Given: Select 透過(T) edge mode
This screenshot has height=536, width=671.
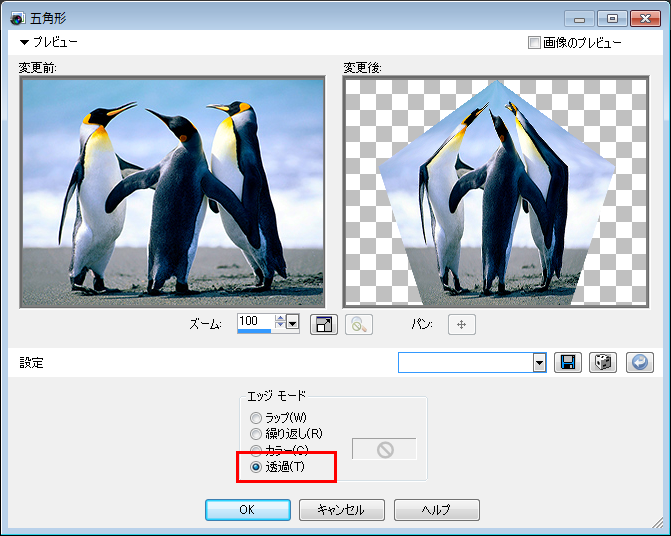Looking at the screenshot, I should pos(255,467).
